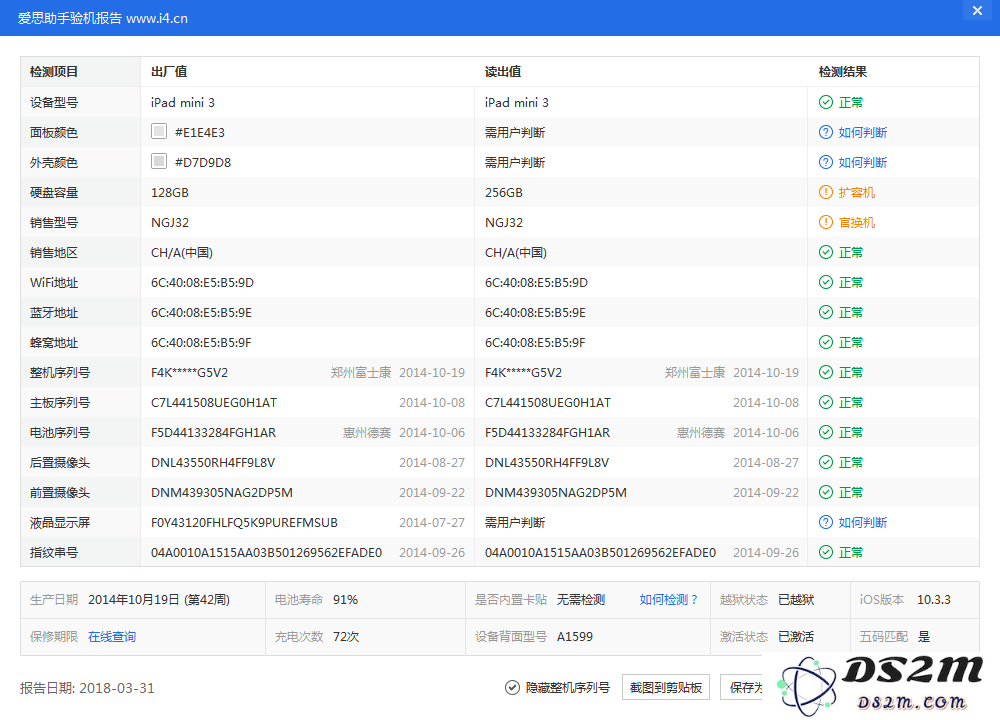This screenshot has width=1000, height=720.
Task: Select the factory WiFi address 6C:40:08:E5:B5:9D
Action: (x=202, y=283)
